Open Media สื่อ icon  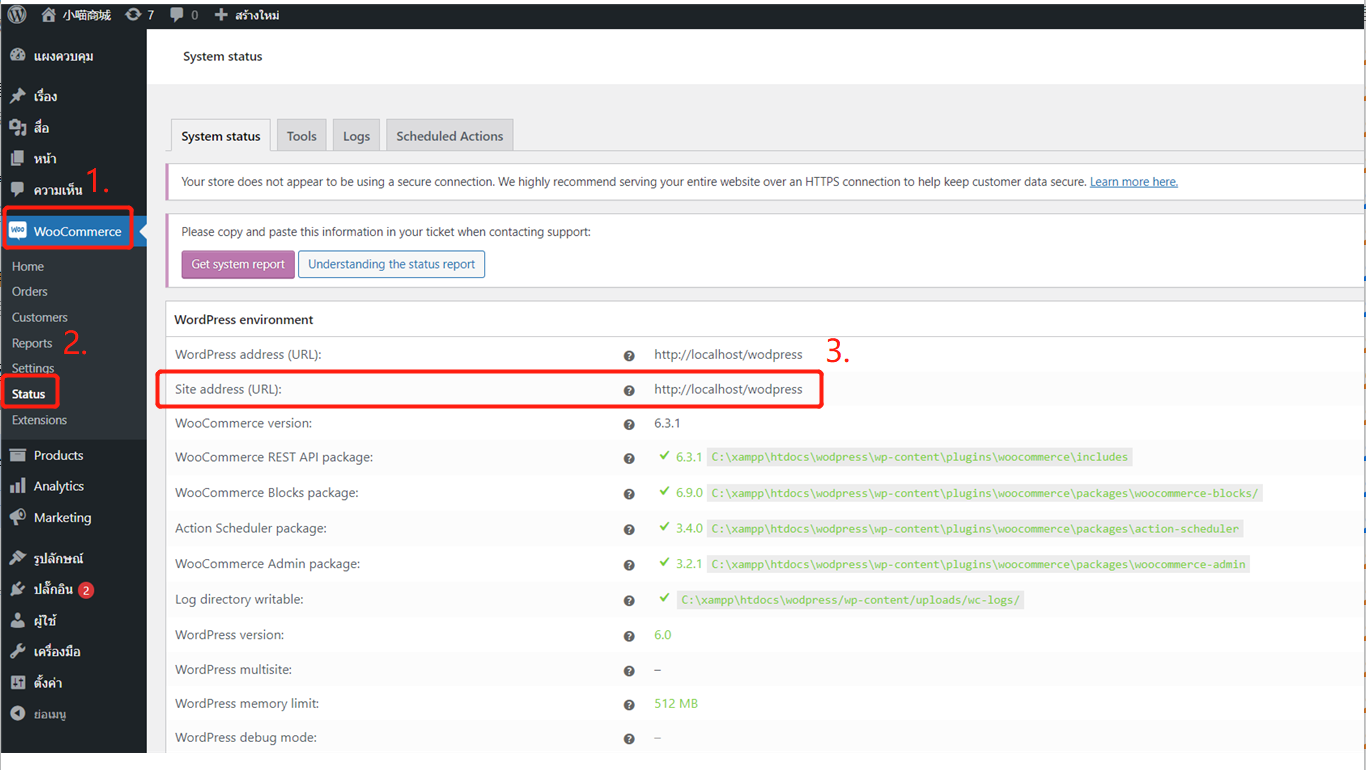tap(17, 127)
